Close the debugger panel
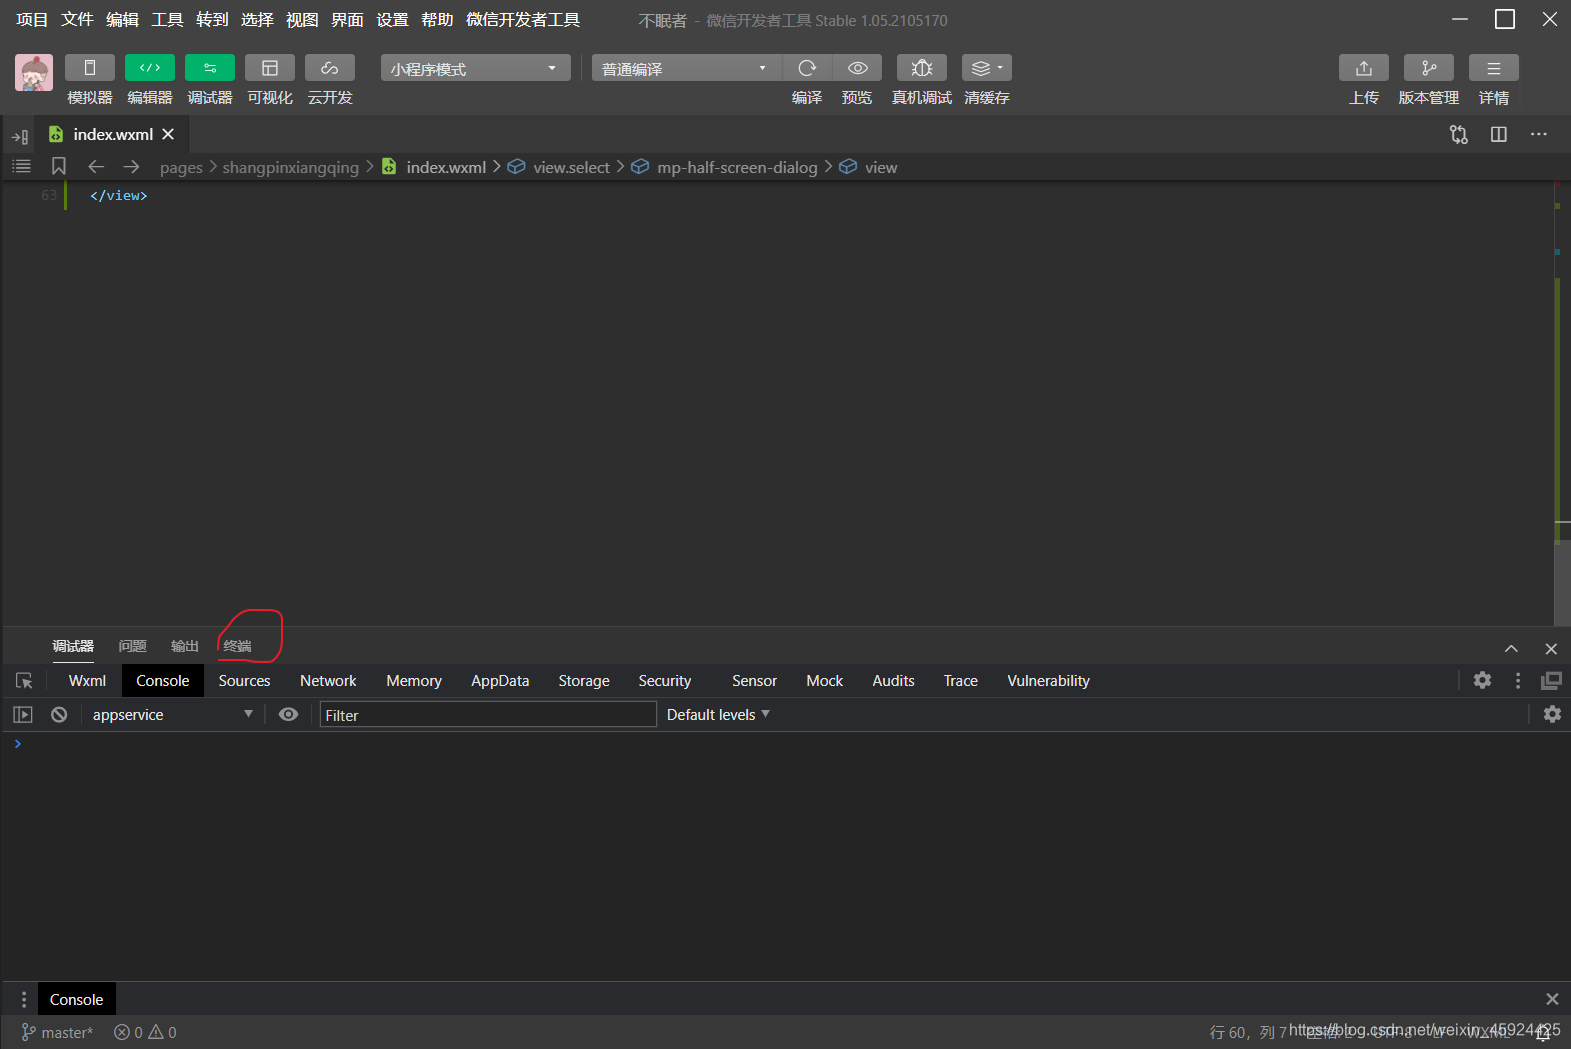 click(x=1551, y=649)
